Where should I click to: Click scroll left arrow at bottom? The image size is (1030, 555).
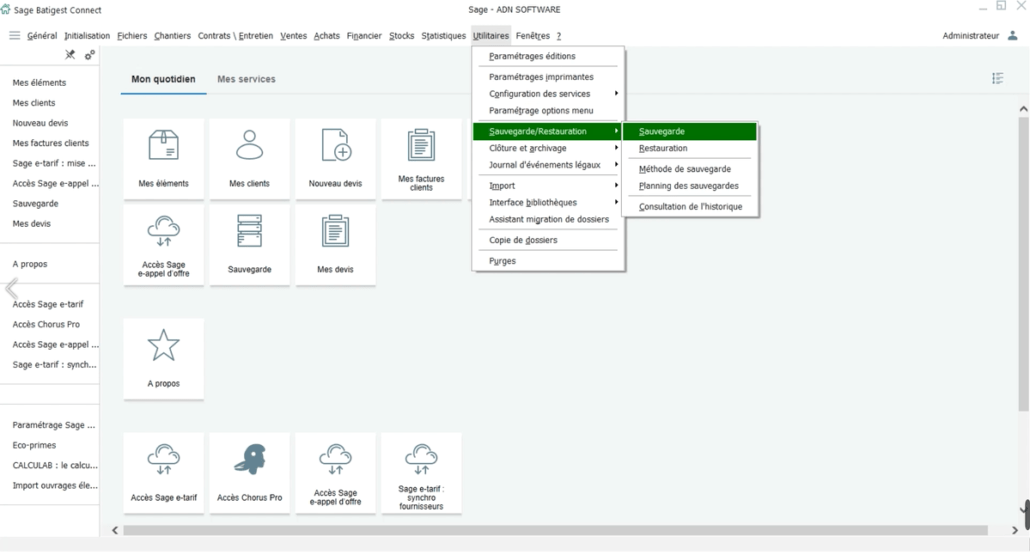[x=115, y=530]
